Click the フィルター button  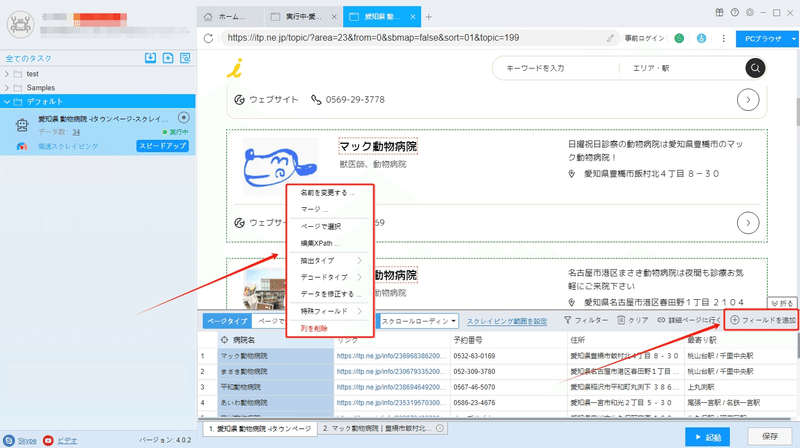pos(586,320)
